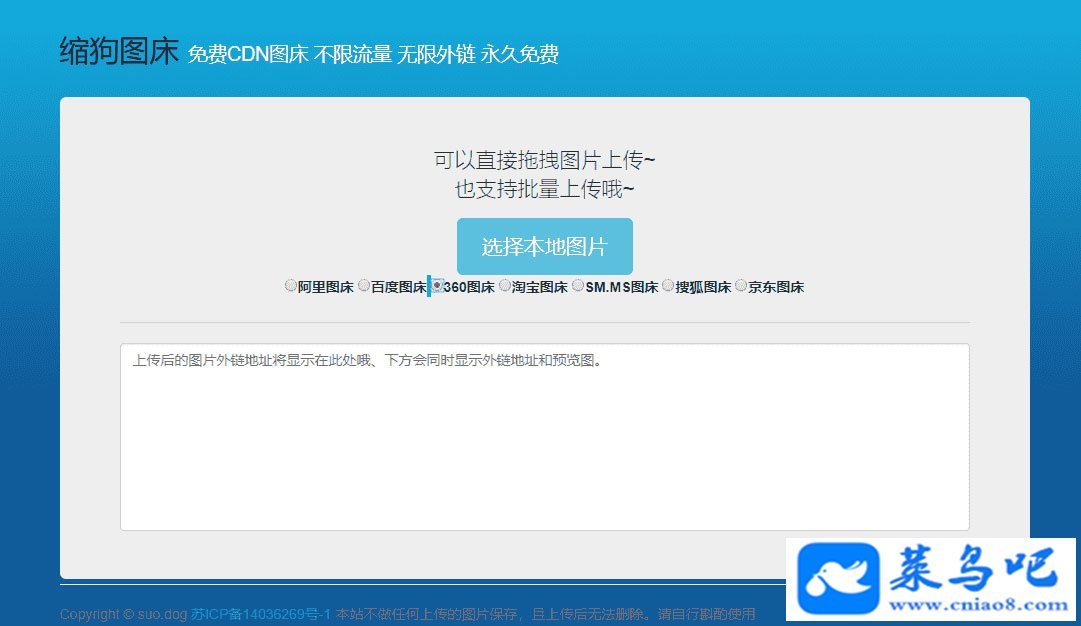Click inside the uploaded links text area
This screenshot has width=1081, height=626.
click(x=545, y=437)
